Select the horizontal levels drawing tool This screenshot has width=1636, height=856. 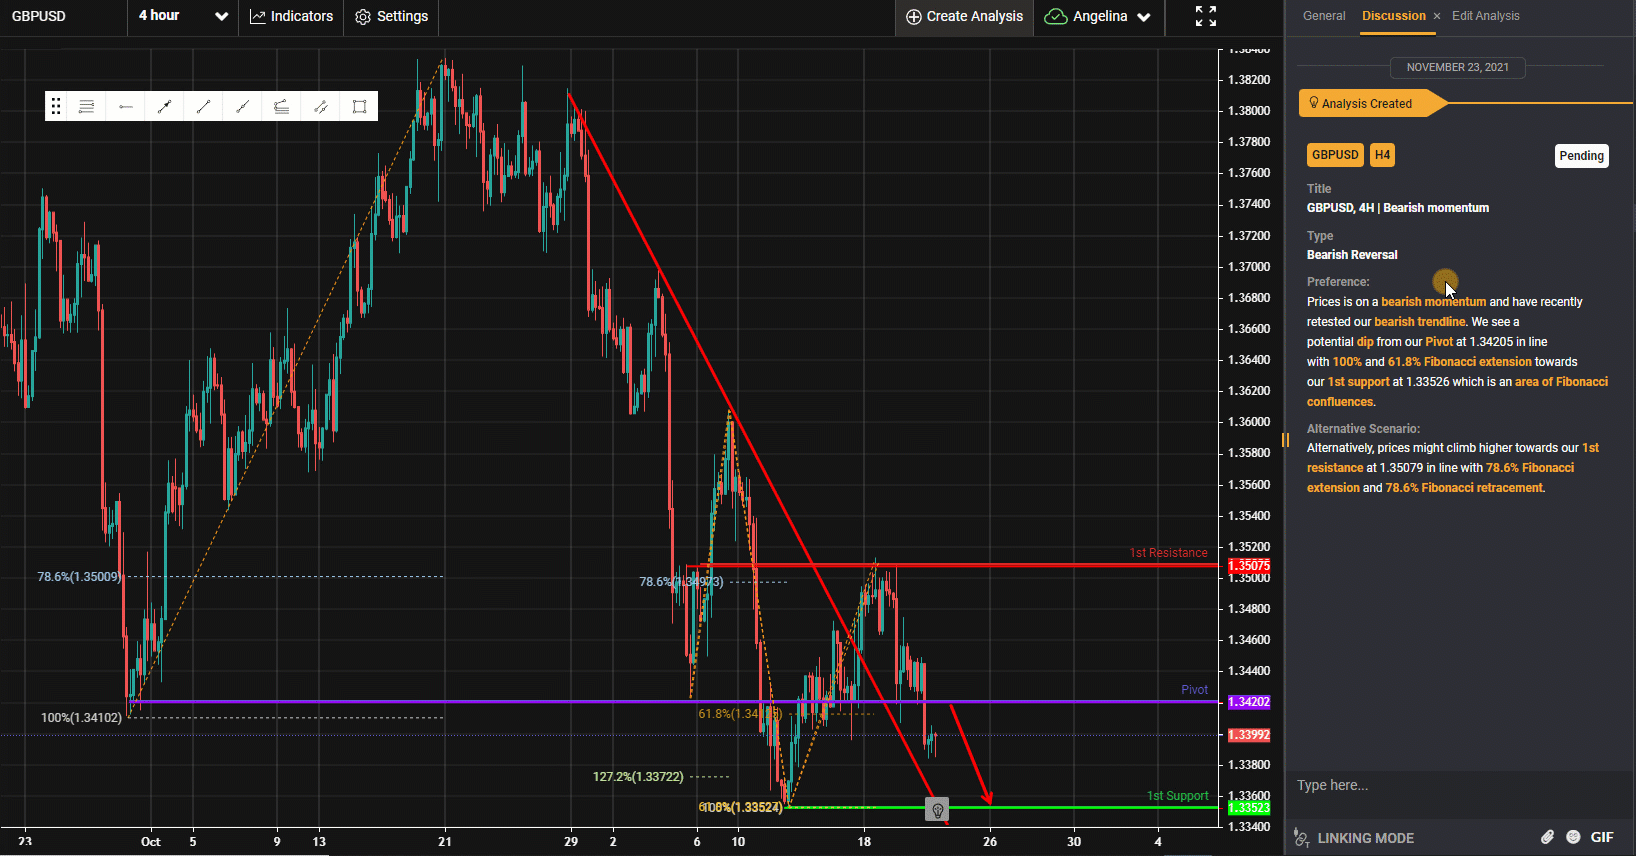87,106
